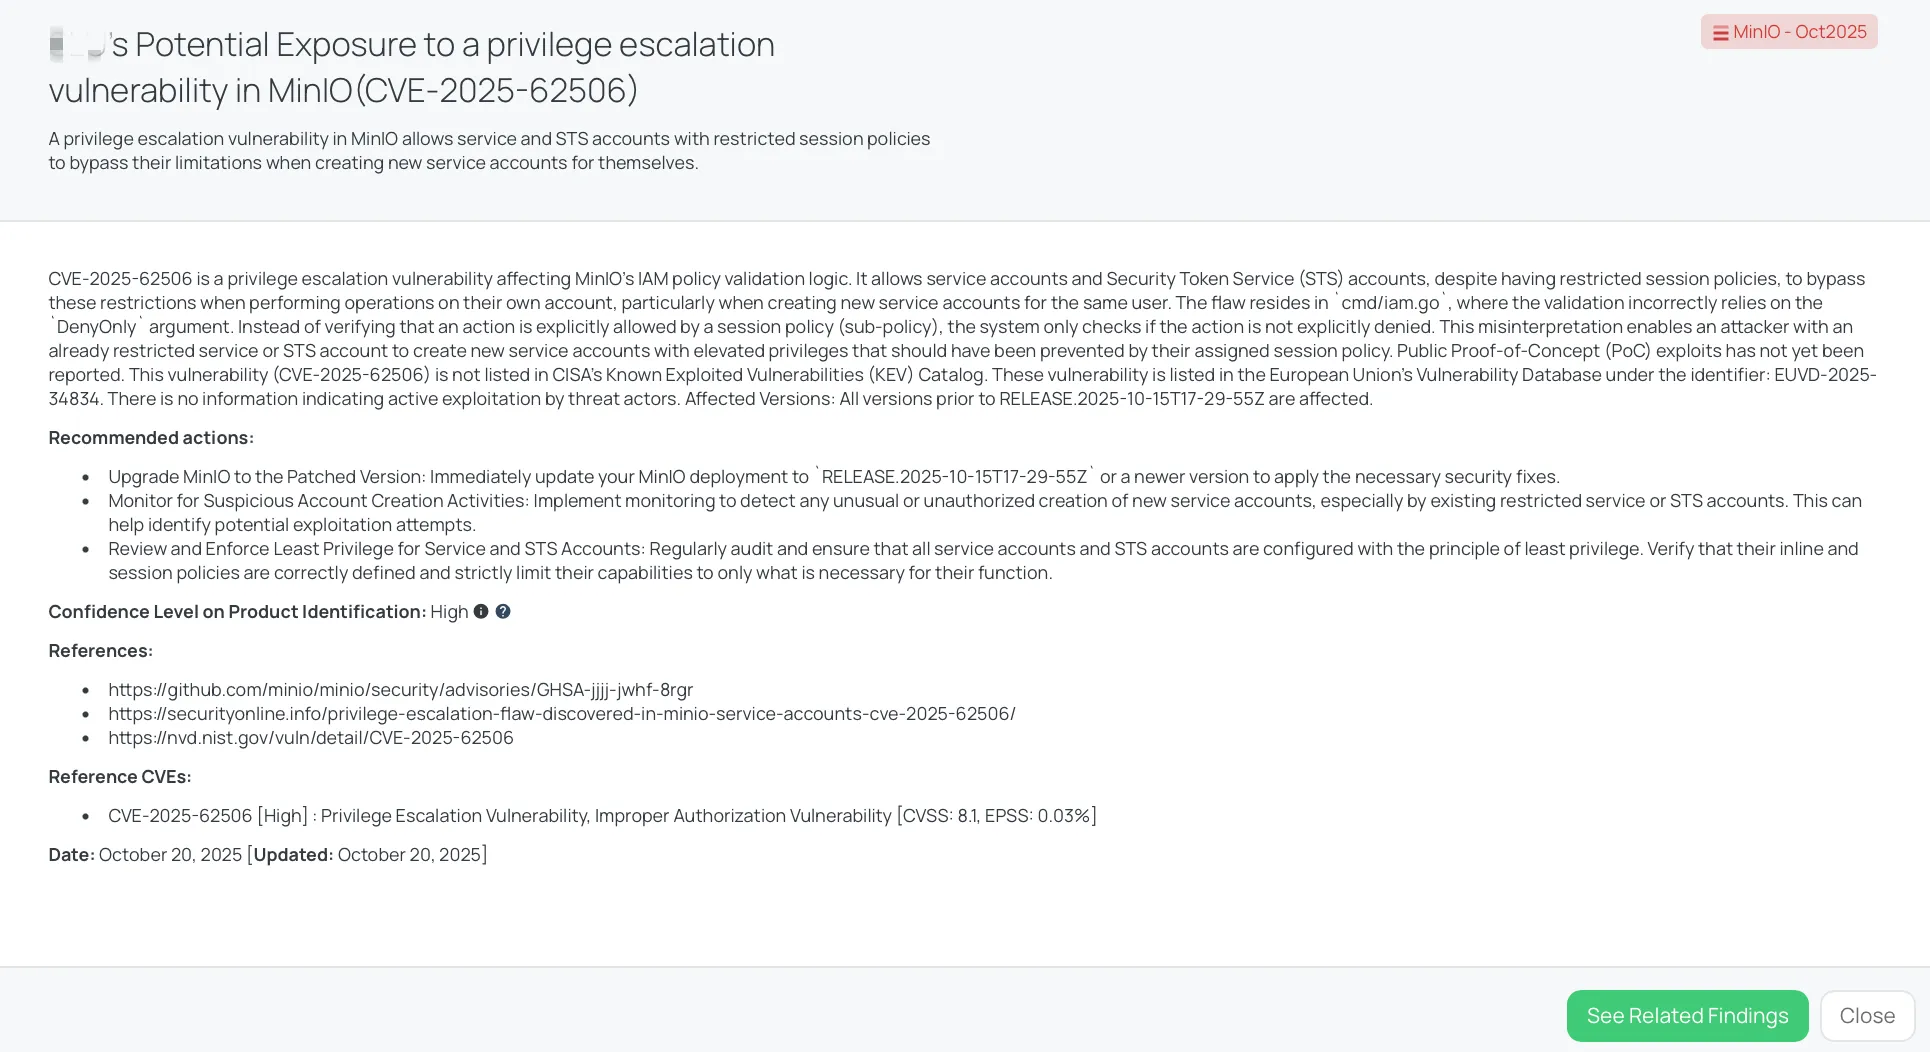Click the info icon beside High confidence
This screenshot has width=1930, height=1052.
point(481,611)
